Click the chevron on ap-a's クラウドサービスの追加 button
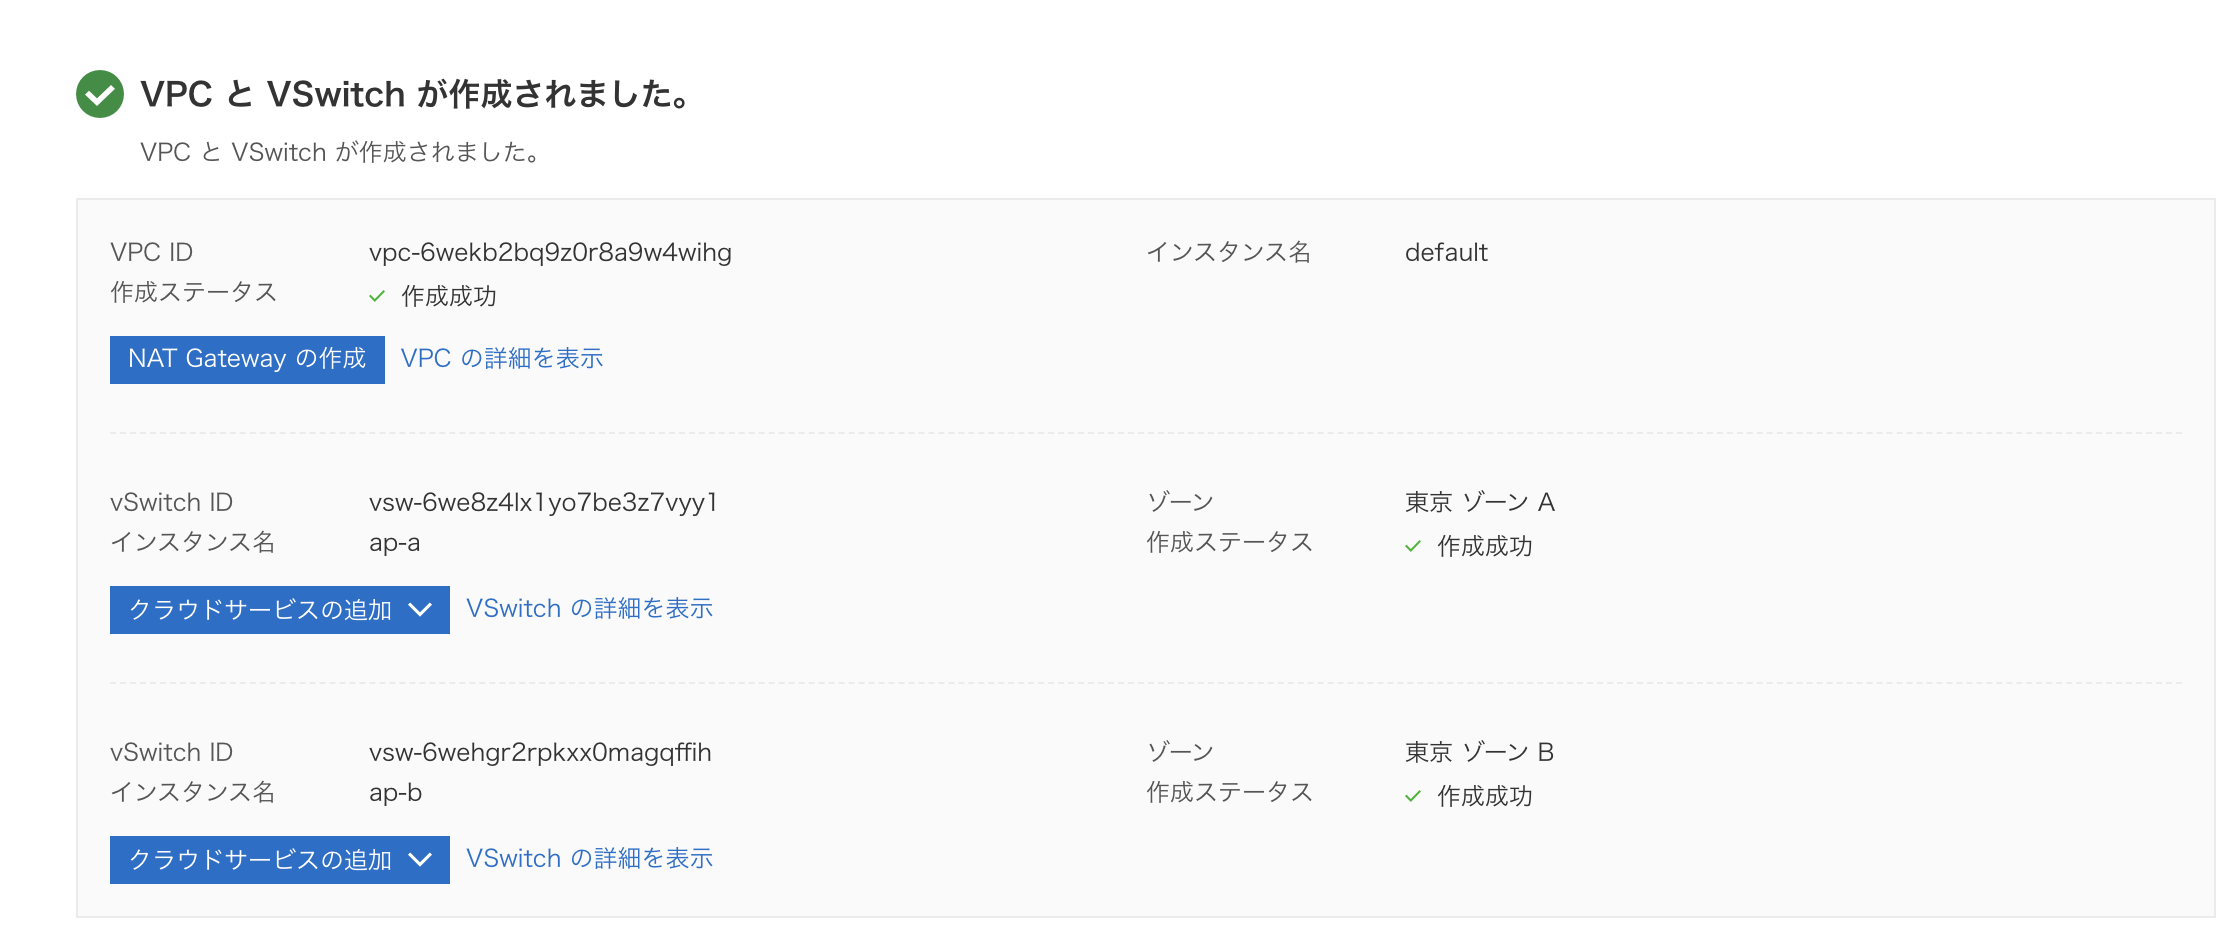 [x=421, y=609]
